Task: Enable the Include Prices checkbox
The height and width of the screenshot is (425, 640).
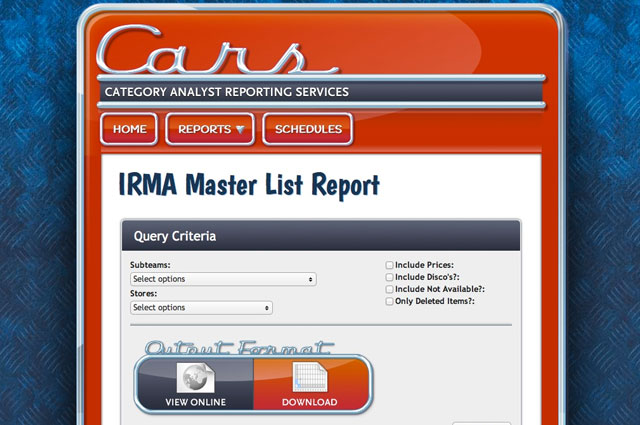Action: [x=390, y=265]
